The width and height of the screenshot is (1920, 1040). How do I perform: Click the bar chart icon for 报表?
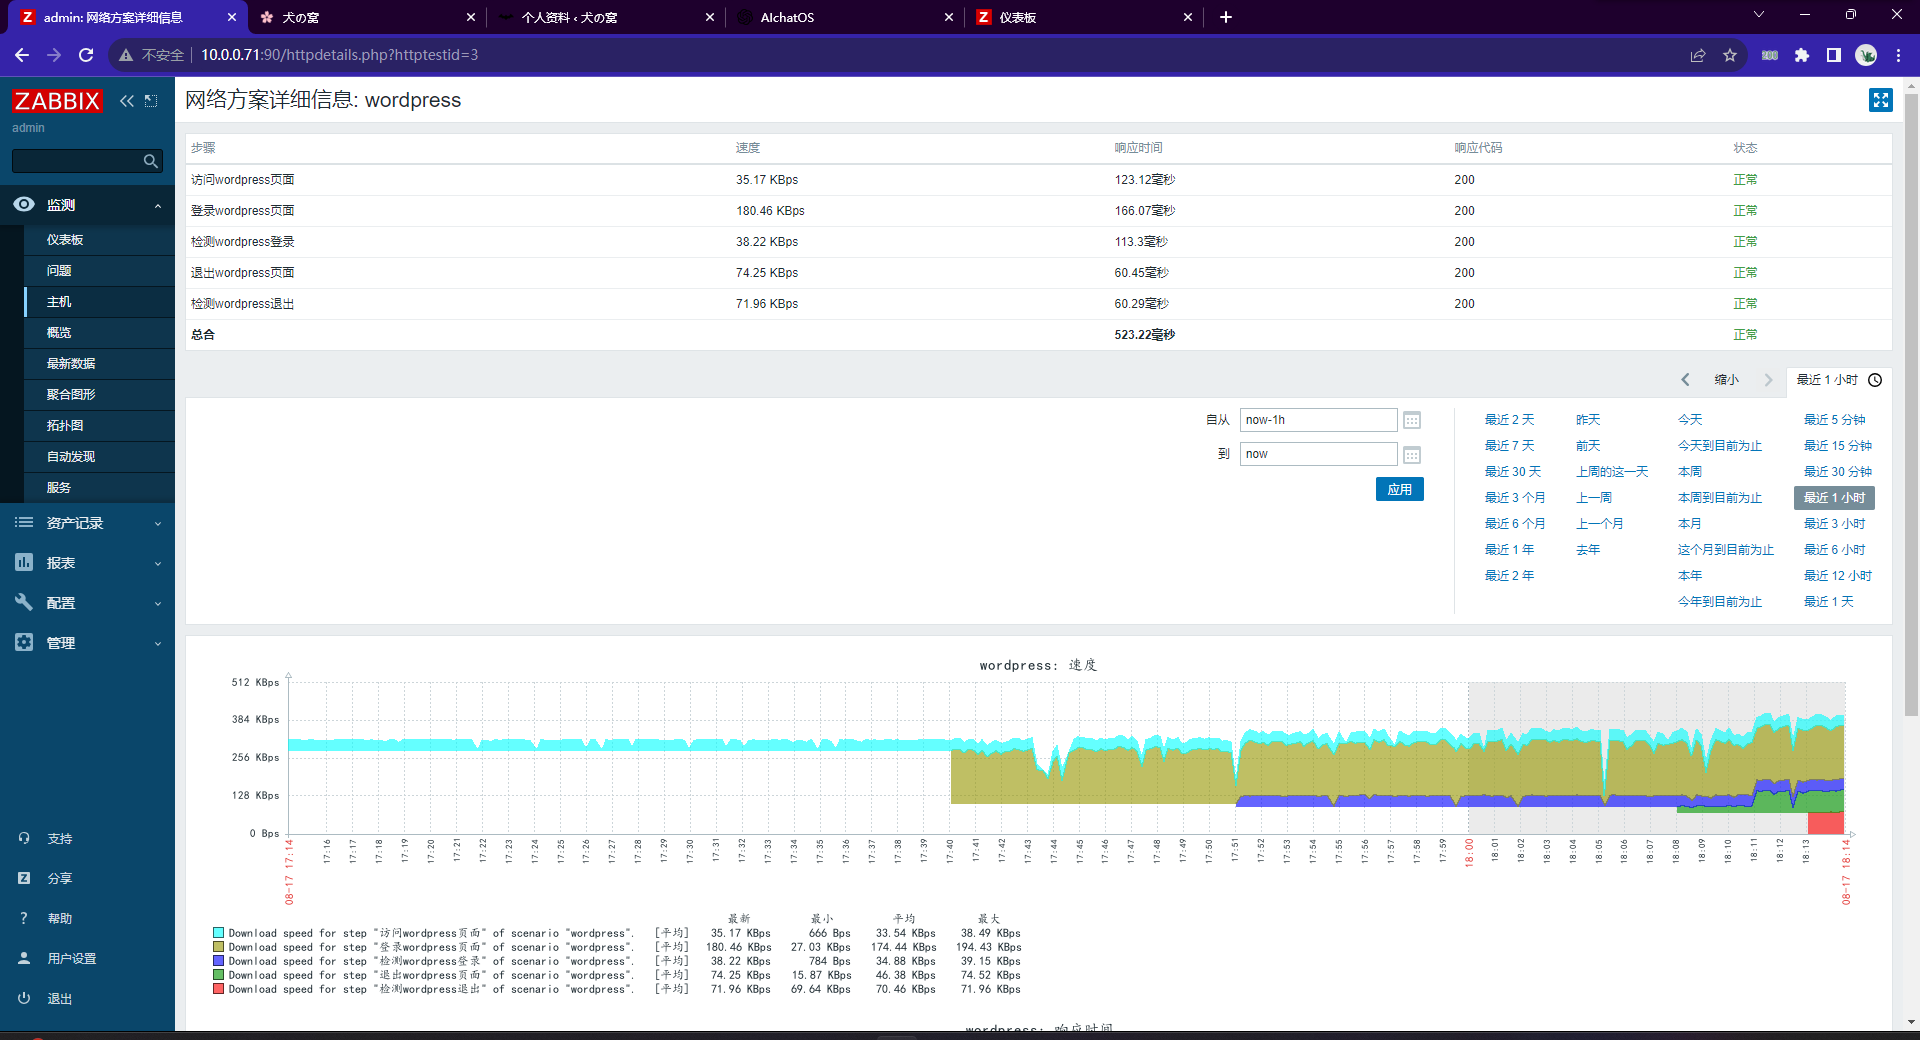pos(24,562)
